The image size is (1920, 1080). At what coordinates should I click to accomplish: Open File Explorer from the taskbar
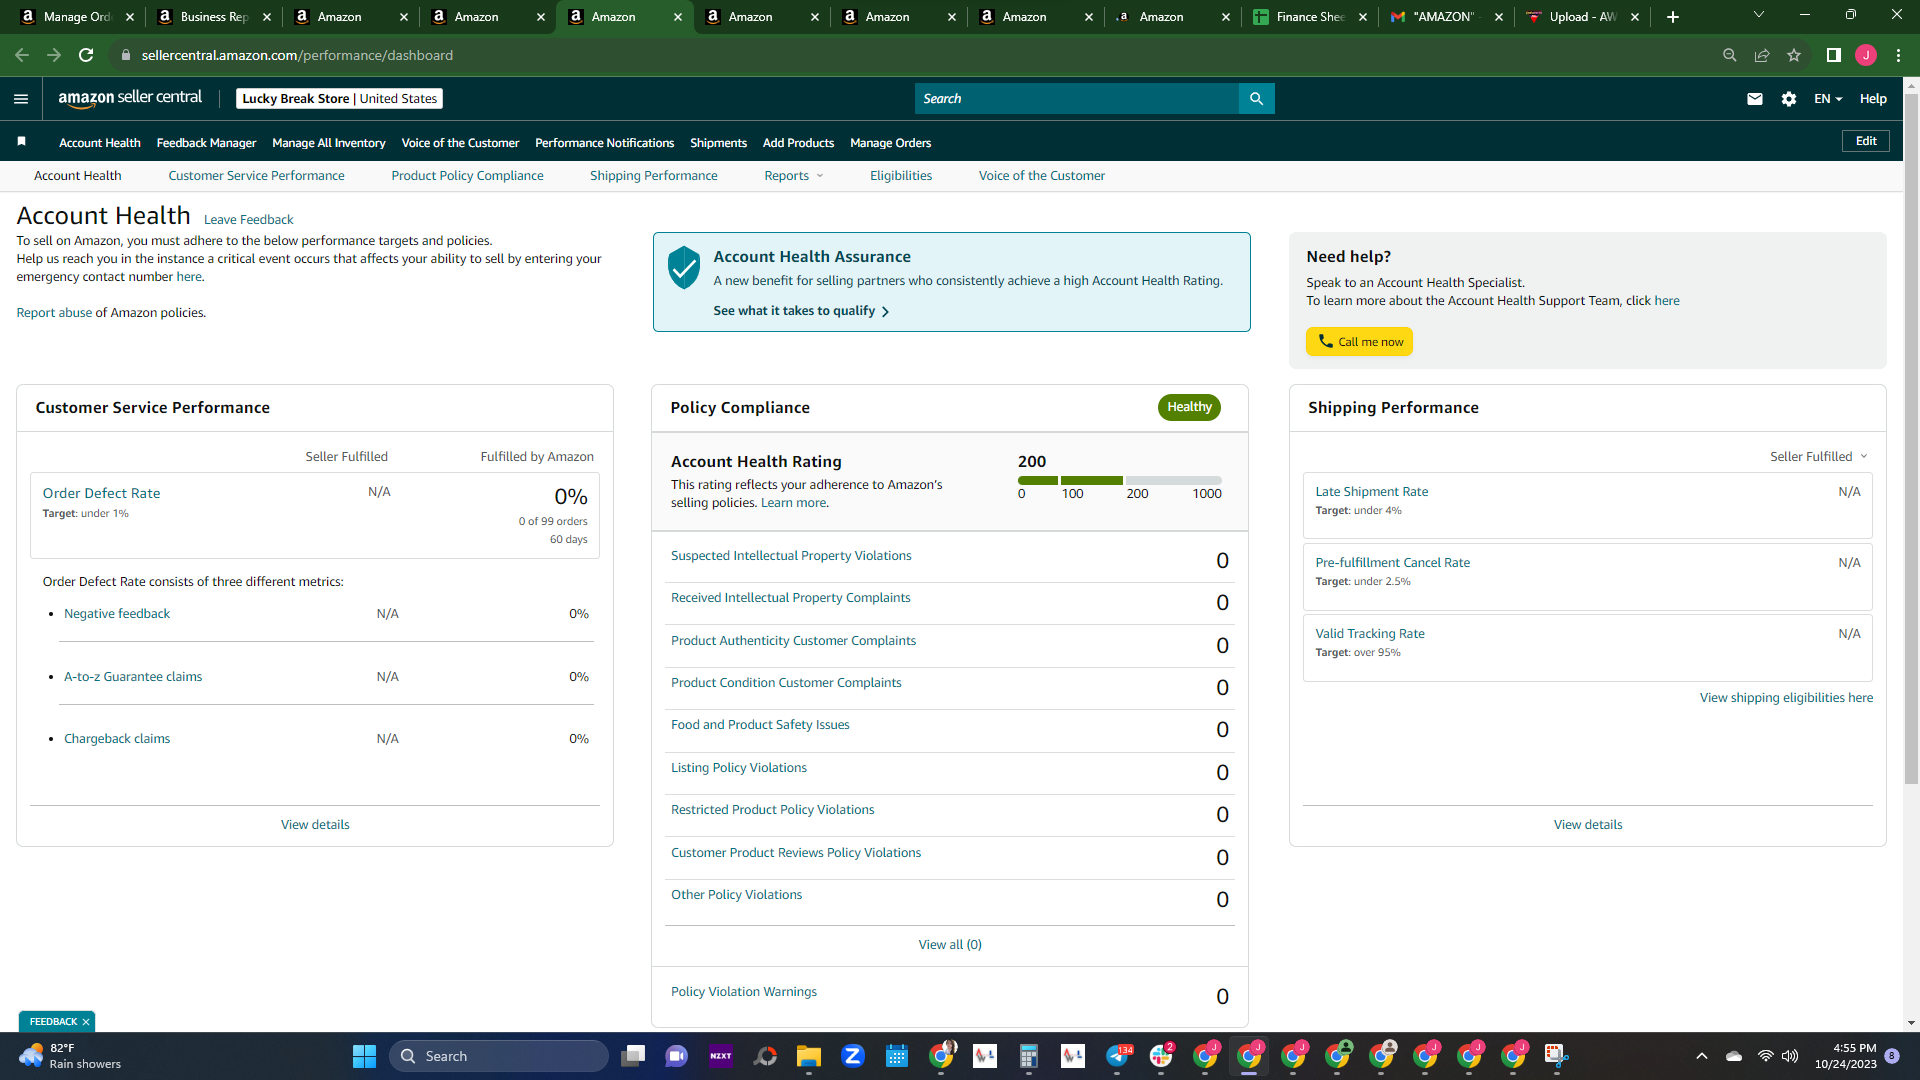coord(809,1056)
